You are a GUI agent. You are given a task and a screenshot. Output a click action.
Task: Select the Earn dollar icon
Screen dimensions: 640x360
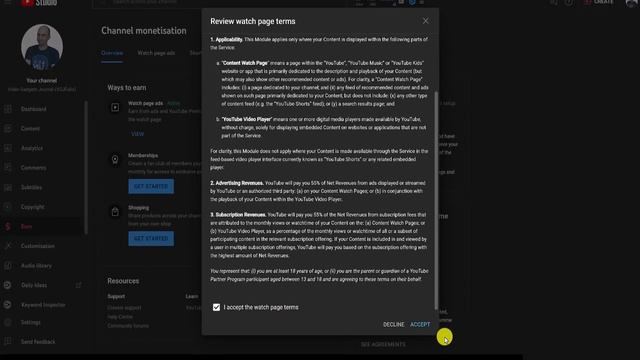[8, 227]
